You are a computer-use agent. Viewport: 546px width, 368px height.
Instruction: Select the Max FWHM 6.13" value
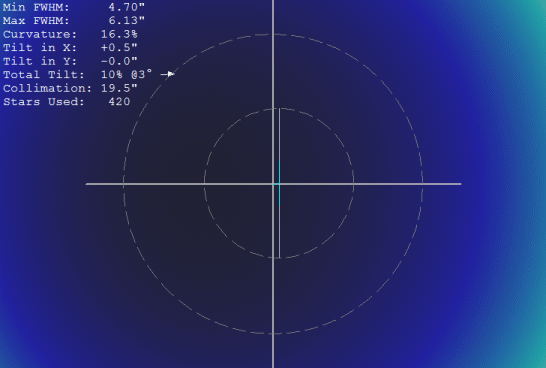(126, 21)
